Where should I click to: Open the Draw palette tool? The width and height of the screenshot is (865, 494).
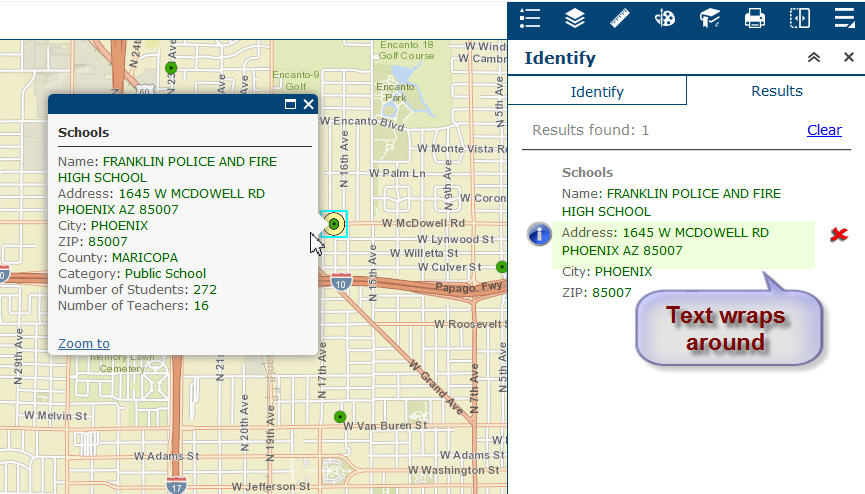point(665,18)
